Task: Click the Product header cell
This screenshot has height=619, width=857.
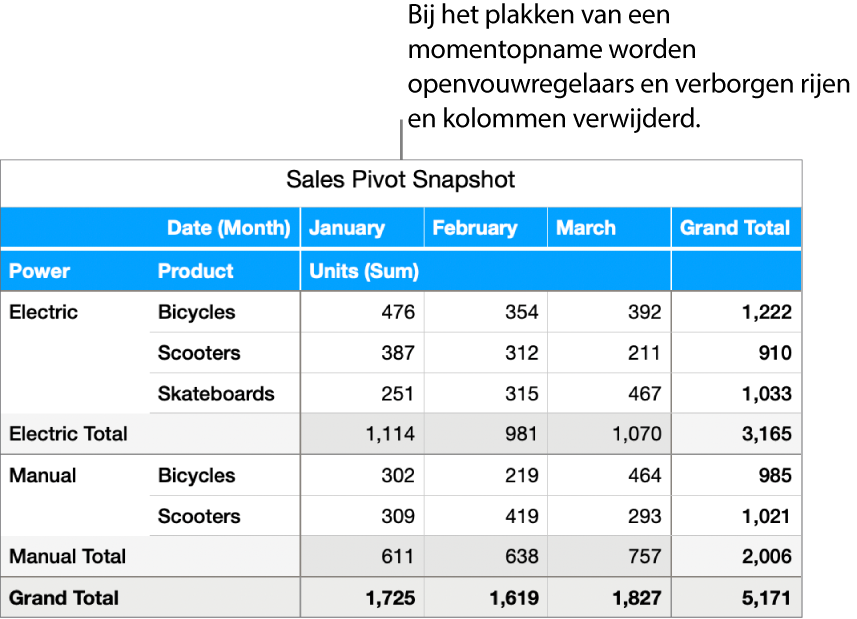Action: pyautogui.click(x=196, y=271)
